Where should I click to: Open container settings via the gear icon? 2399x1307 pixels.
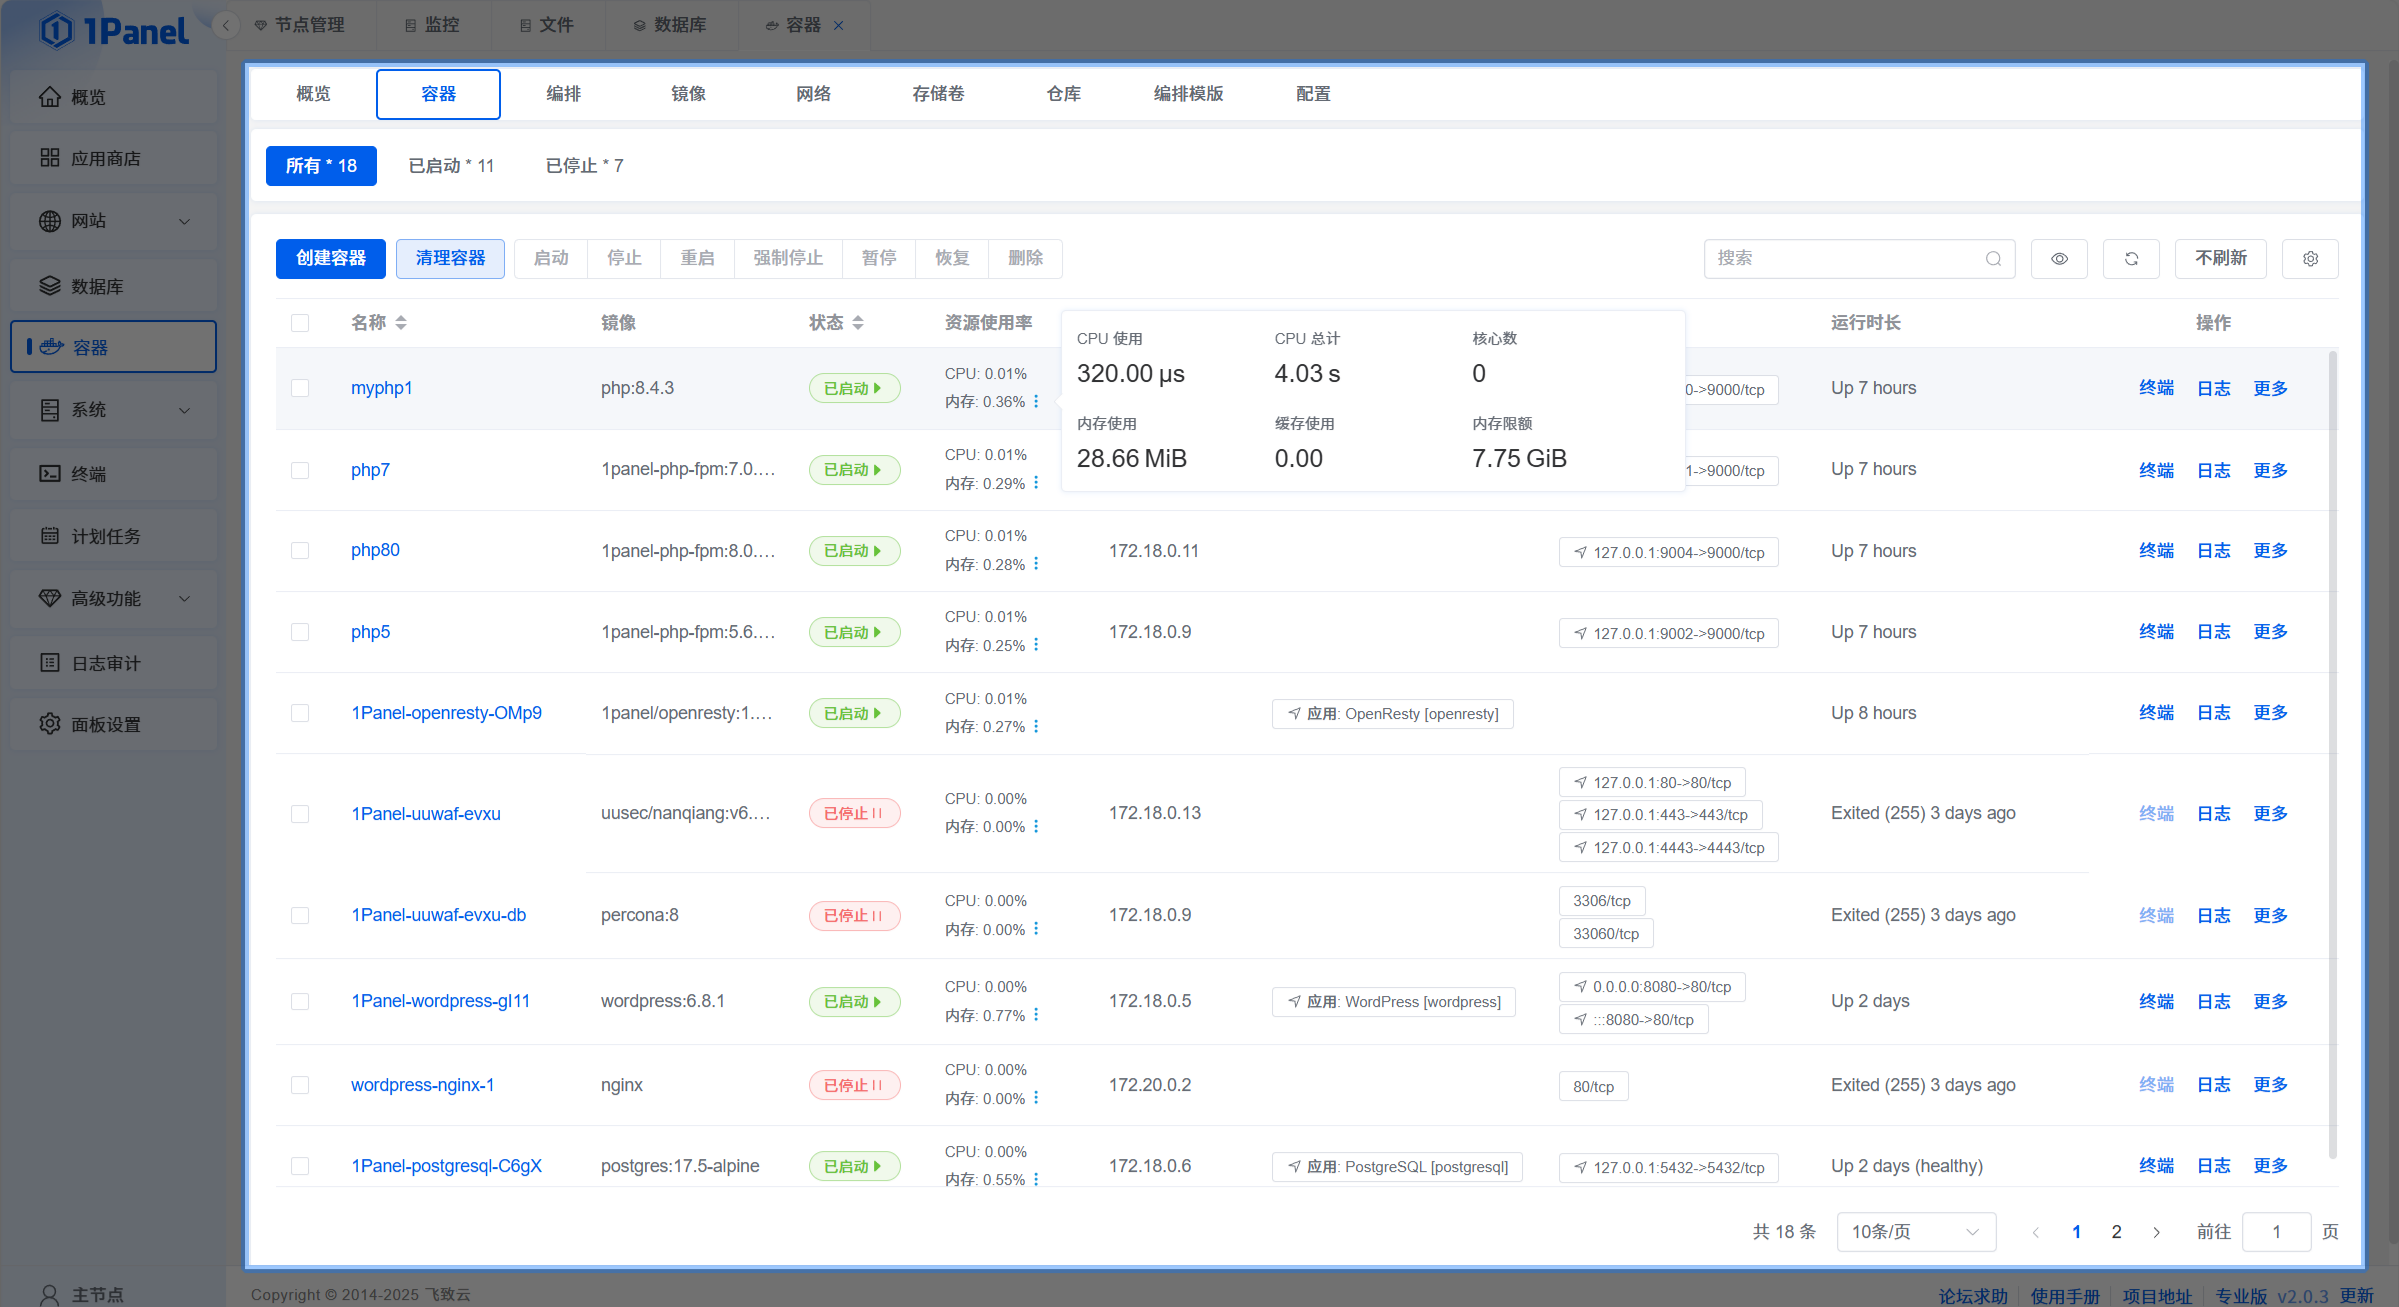(x=2310, y=258)
